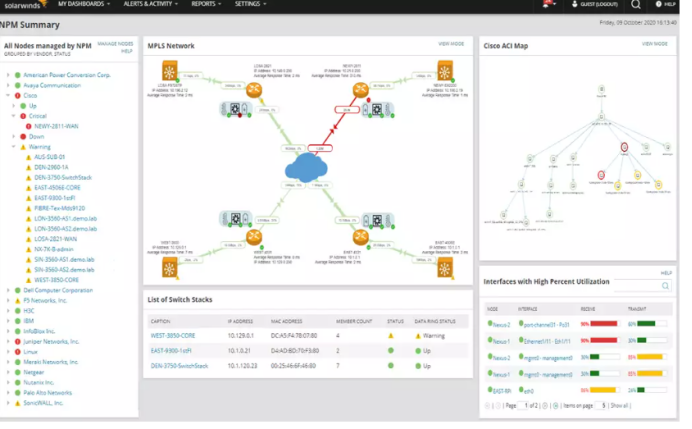Image resolution: width=692 pixels, height=429 pixels.
Task: Sort switch stacks by Member Count column
Action: [354, 321]
